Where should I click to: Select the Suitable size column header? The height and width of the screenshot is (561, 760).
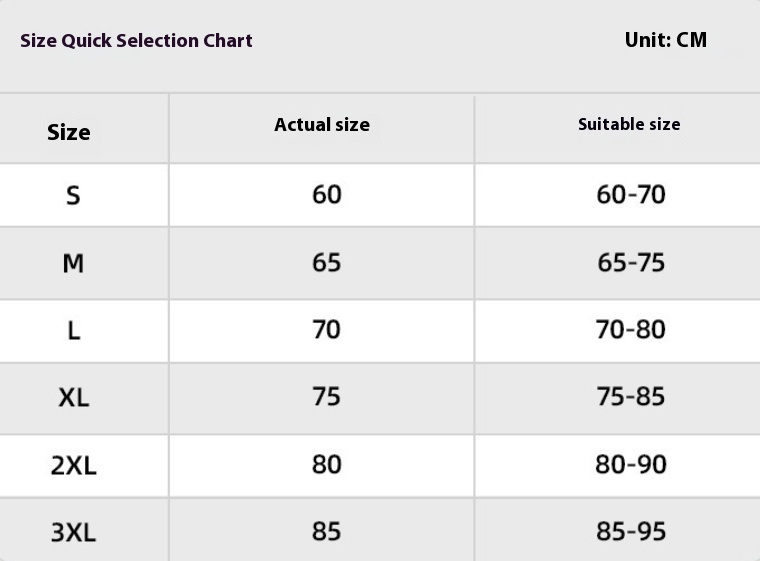click(x=629, y=125)
